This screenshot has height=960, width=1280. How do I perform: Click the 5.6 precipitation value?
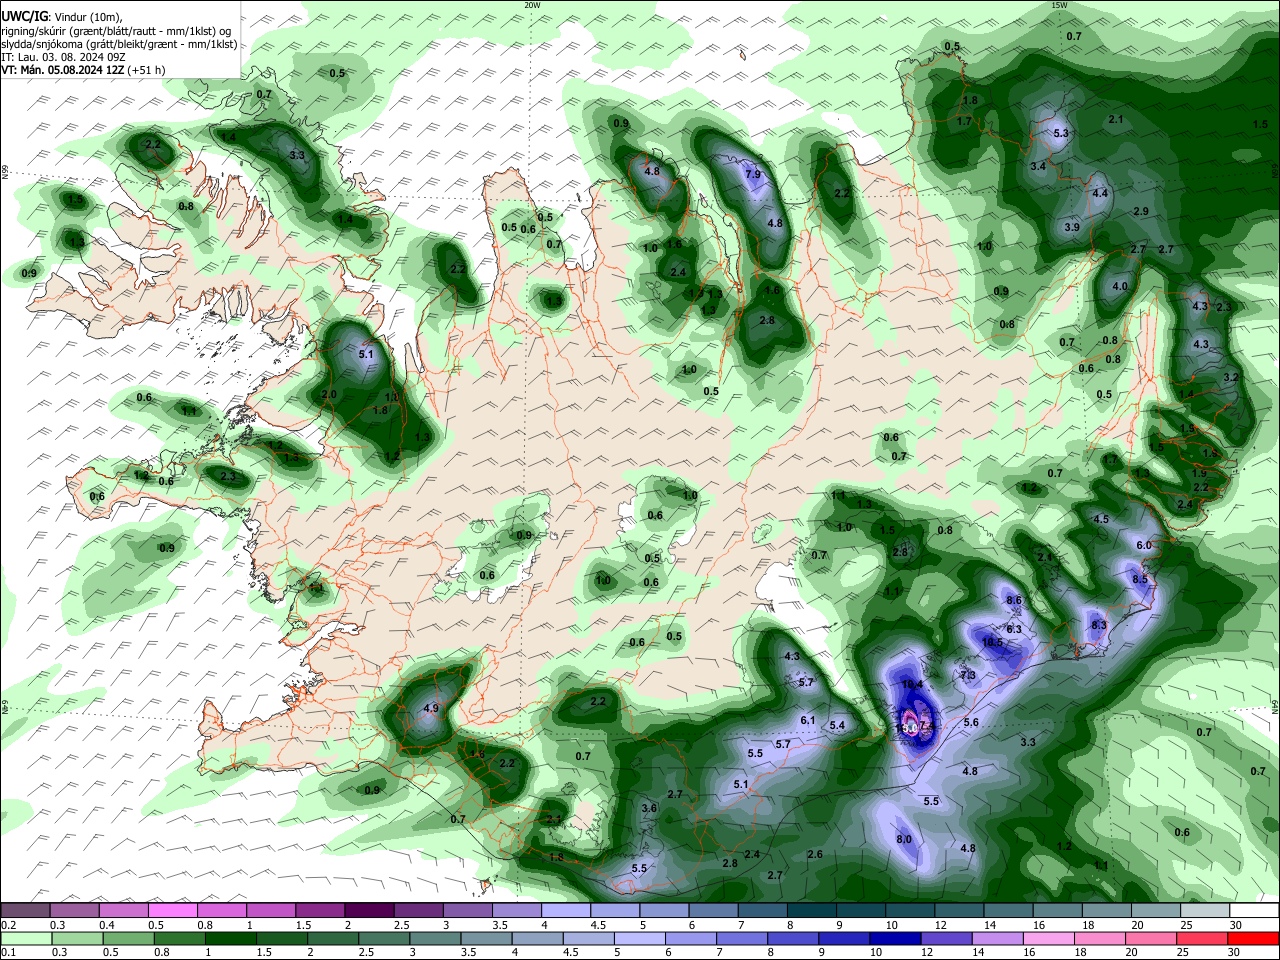click(x=970, y=723)
